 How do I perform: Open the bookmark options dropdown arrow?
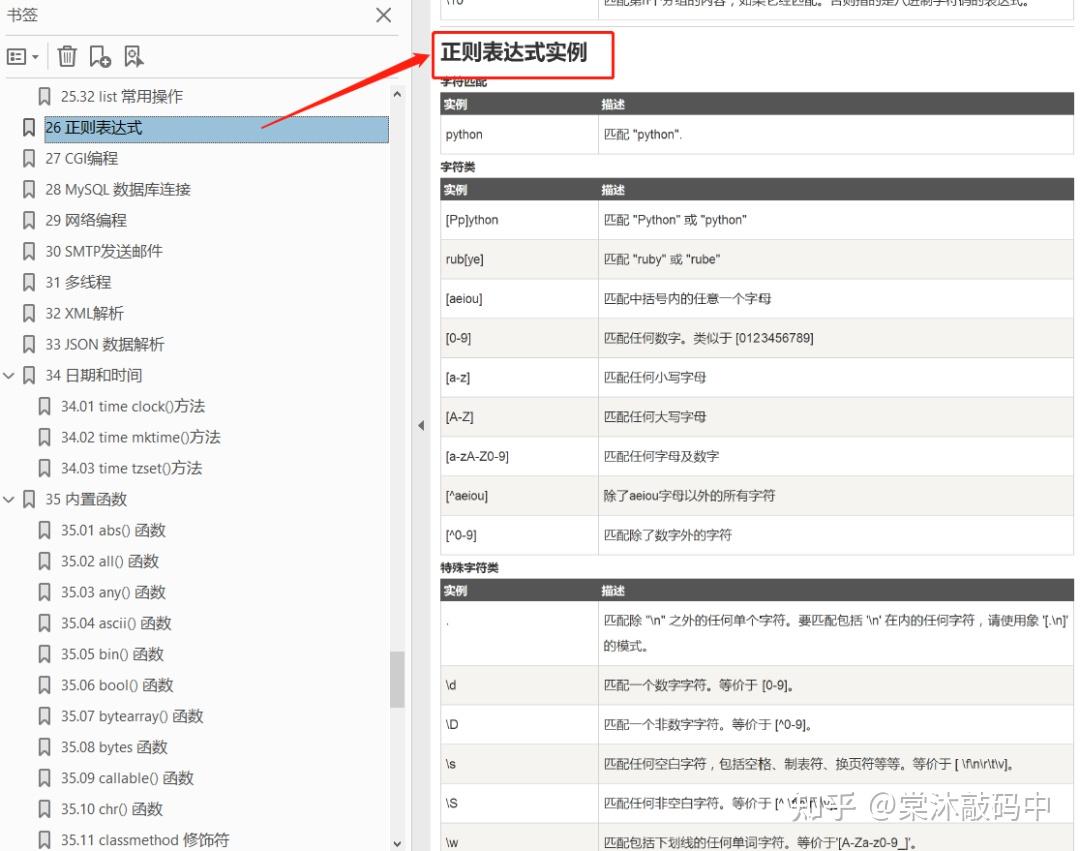click(x=37, y=56)
